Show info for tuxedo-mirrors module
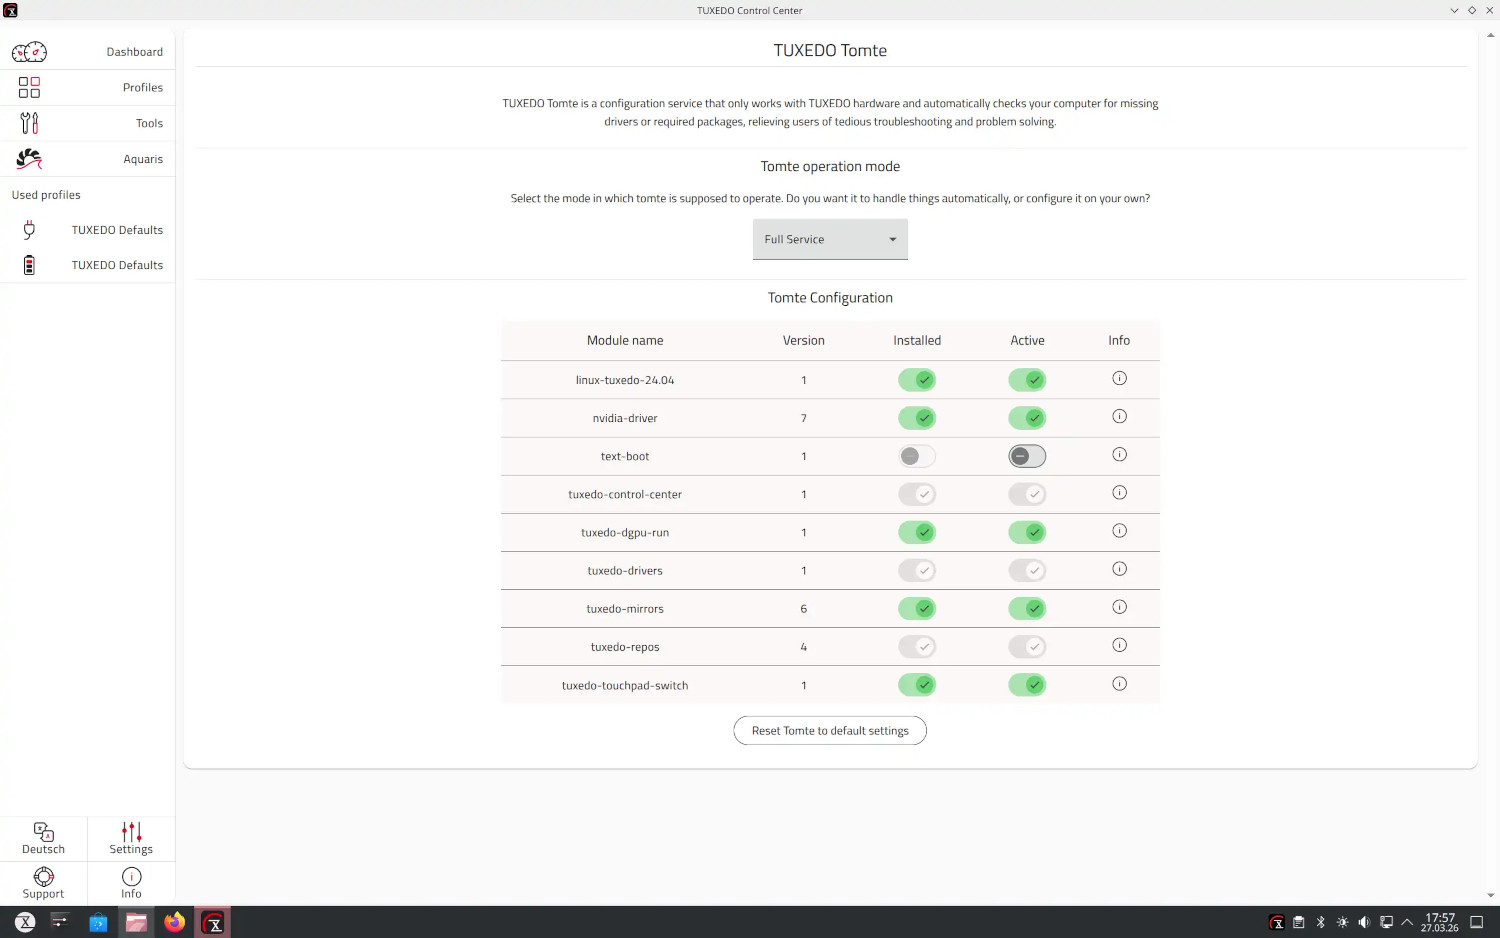Image resolution: width=1500 pixels, height=938 pixels. 1119,607
